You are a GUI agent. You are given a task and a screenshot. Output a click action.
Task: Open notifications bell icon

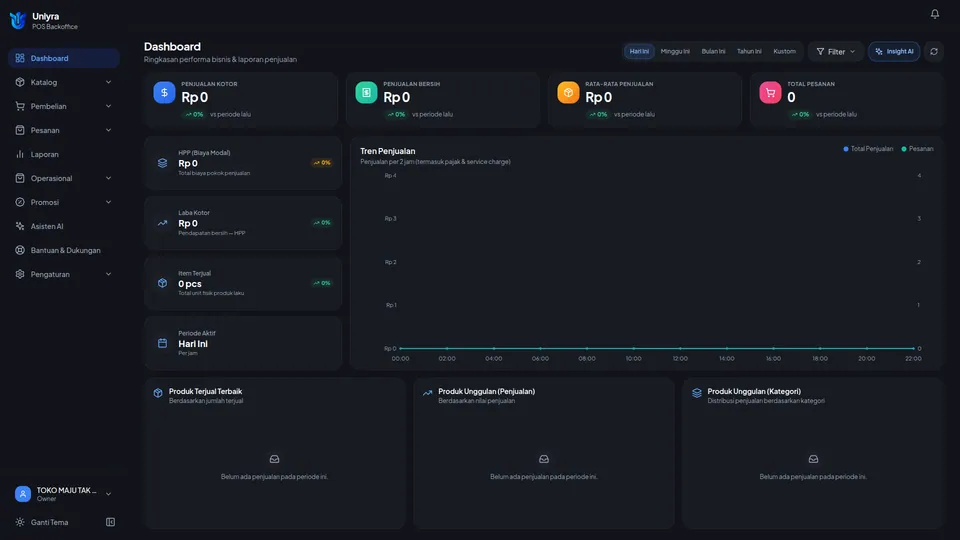tap(934, 13)
